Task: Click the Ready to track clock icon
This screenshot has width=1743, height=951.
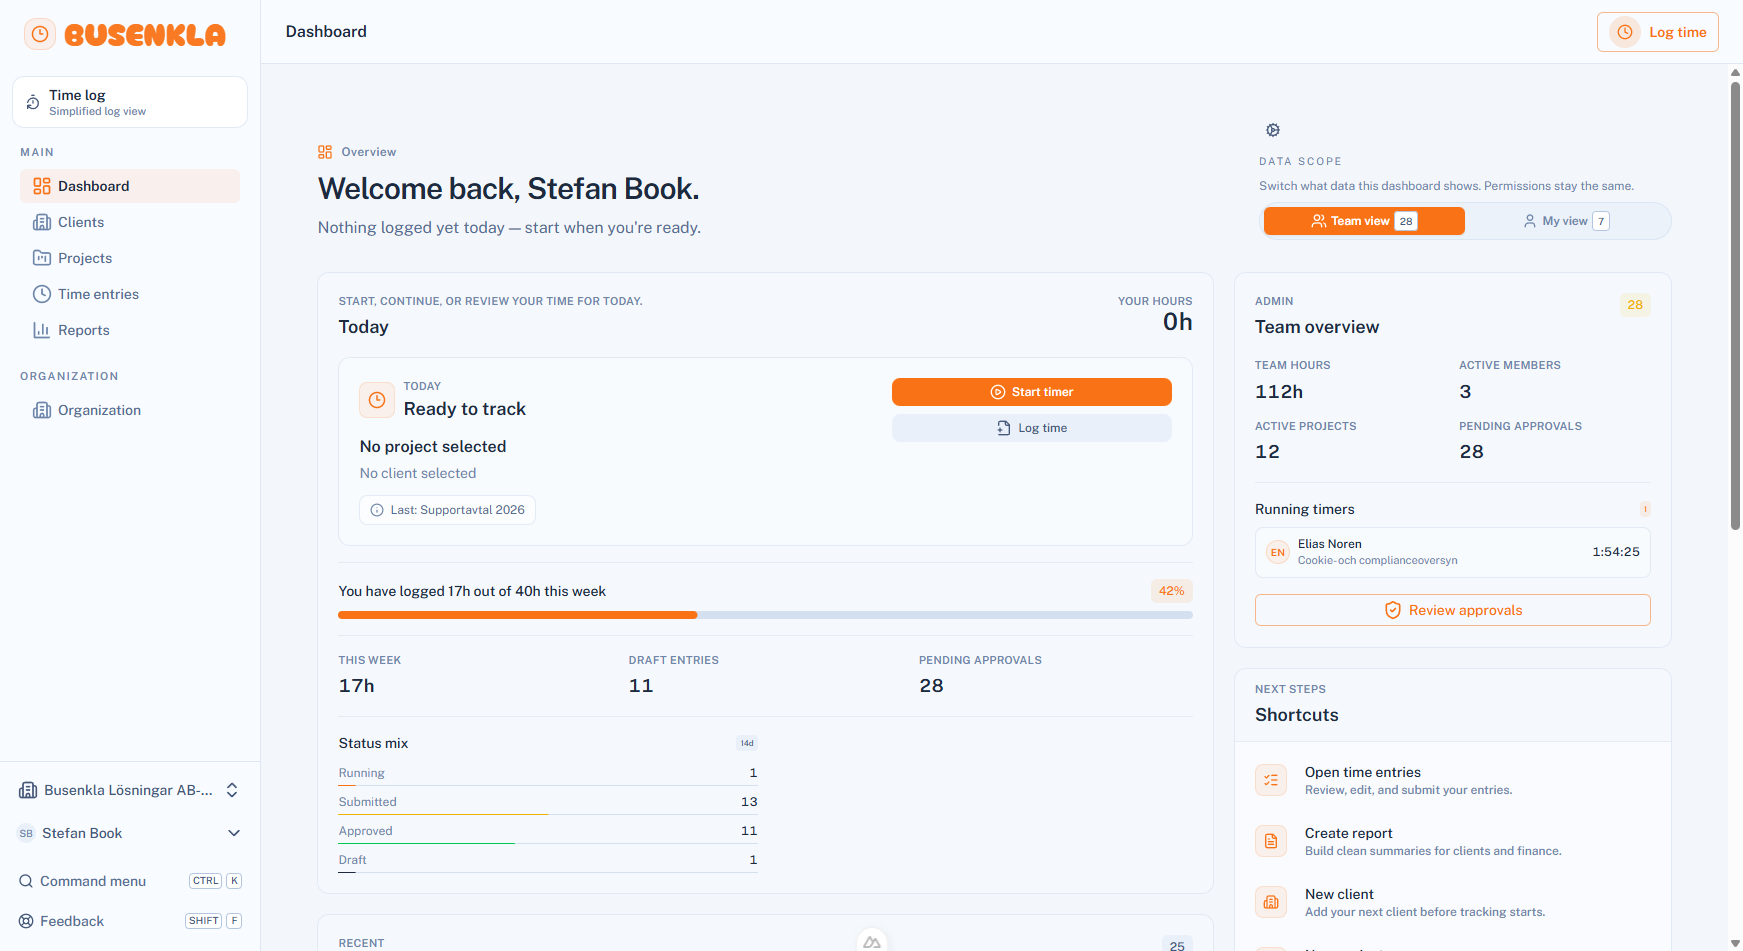Action: pos(377,400)
